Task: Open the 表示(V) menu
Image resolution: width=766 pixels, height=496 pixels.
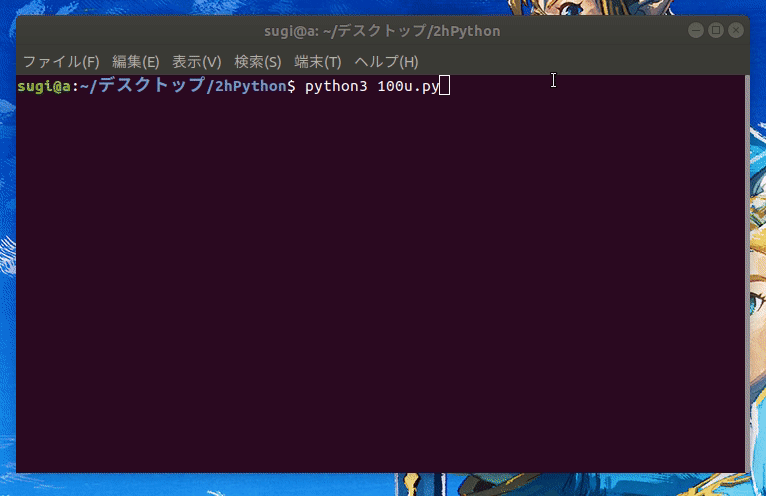Action: (x=196, y=62)
